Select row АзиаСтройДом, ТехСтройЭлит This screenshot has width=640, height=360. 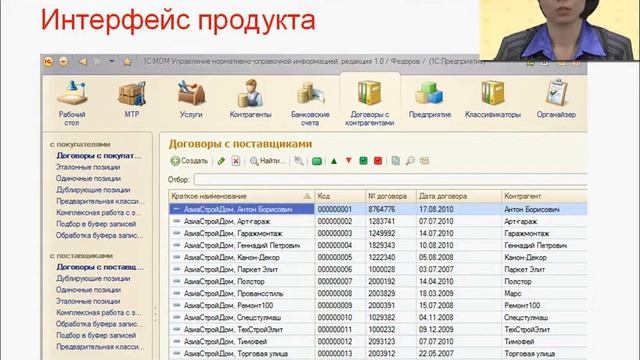[378, 329]
